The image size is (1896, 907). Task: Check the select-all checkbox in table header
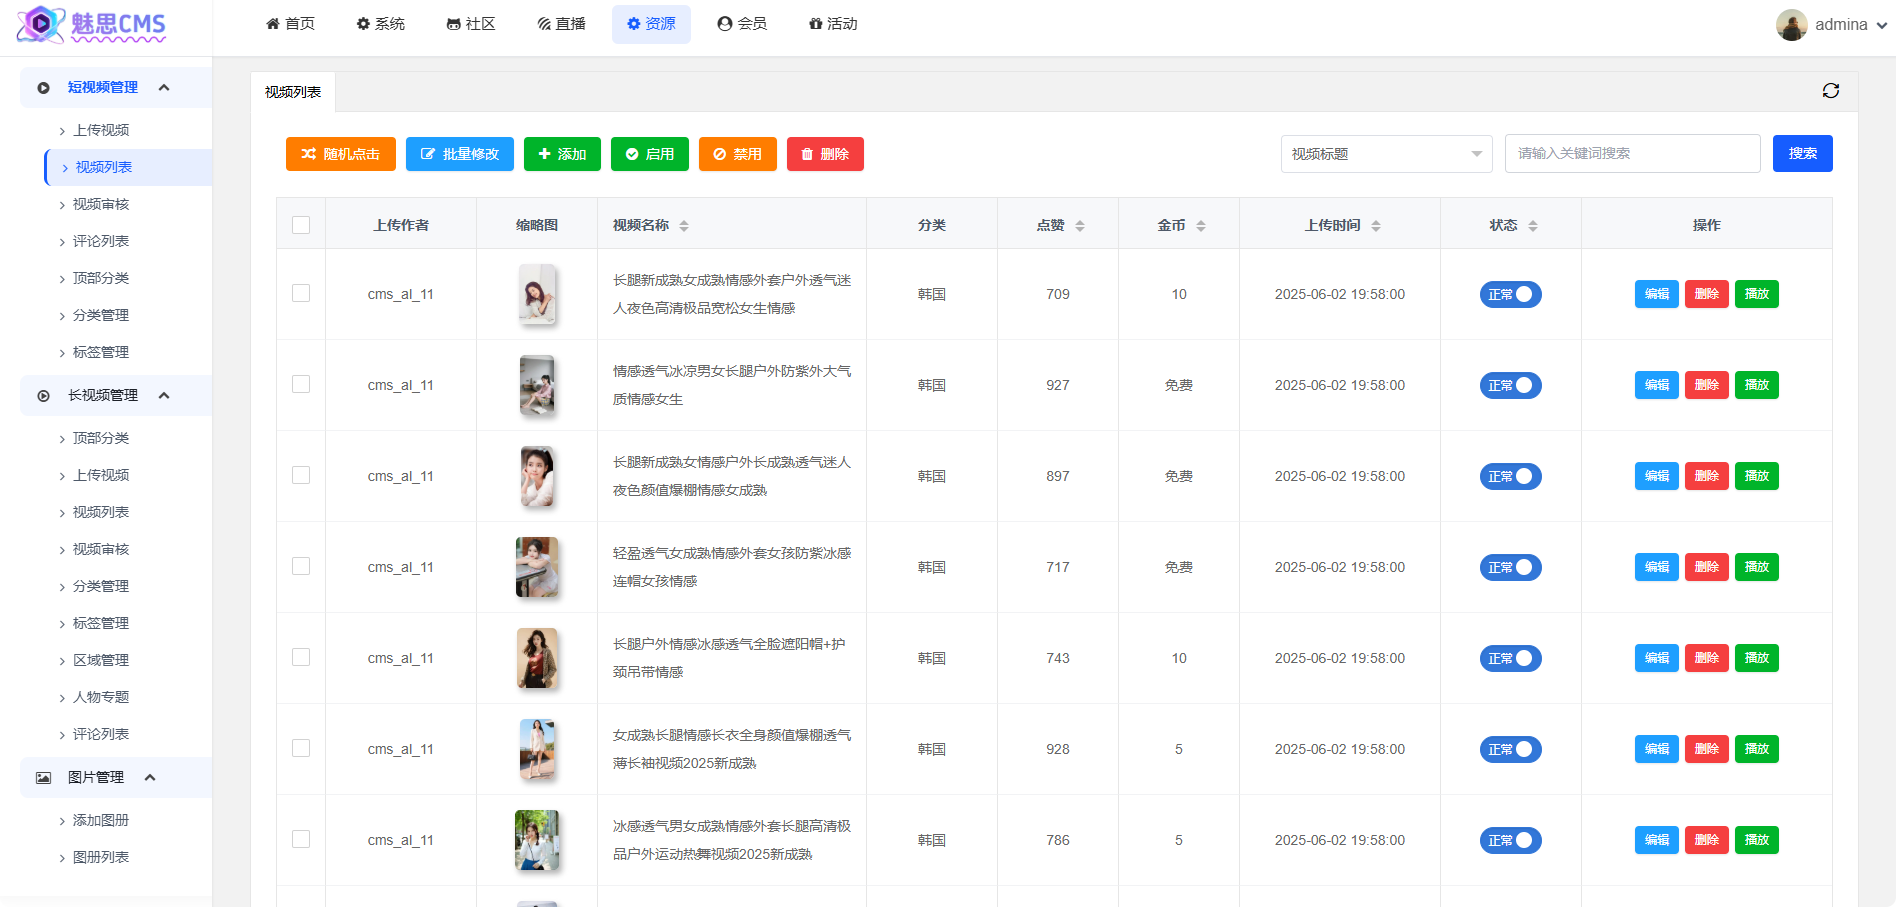click(301, 225)
